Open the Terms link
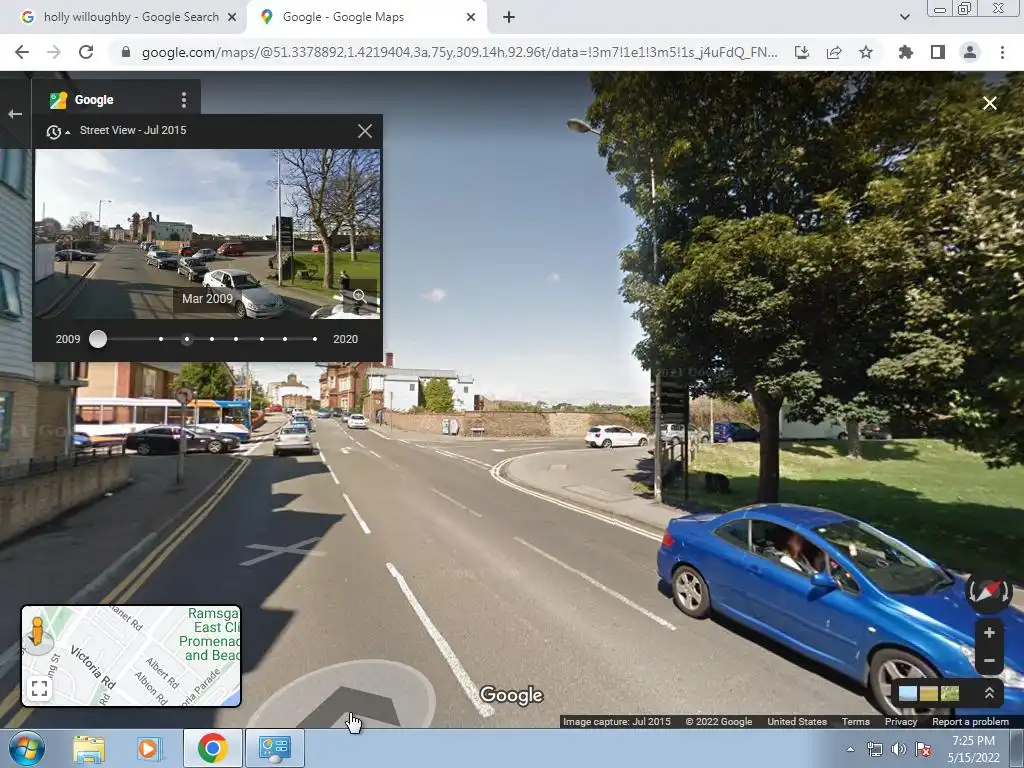 pyautogui.click(x=856, y=722)
